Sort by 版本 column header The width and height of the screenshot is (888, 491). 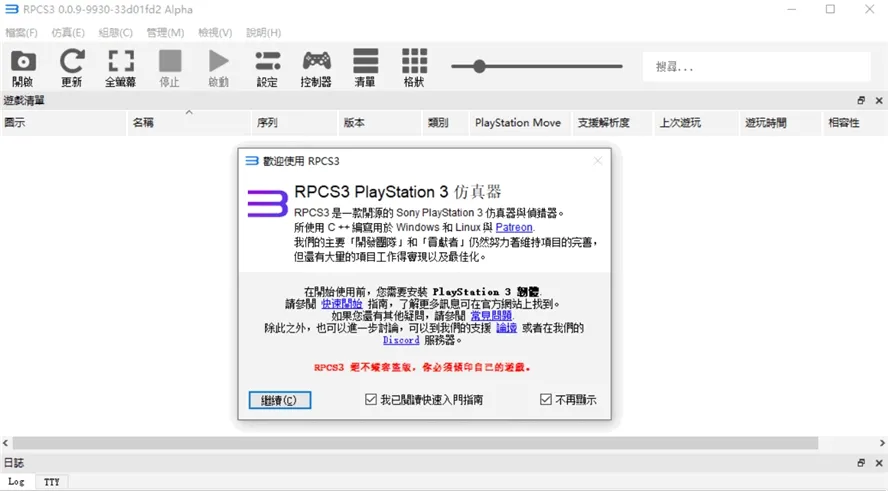point(381,123)
